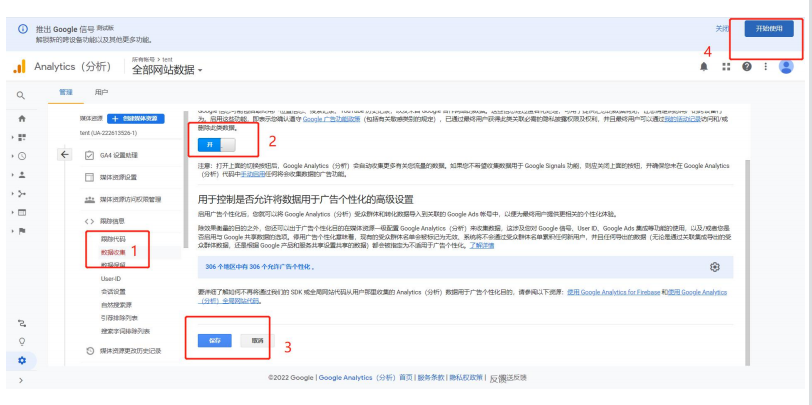Click the Google Analytics logo

click(19, 66)
